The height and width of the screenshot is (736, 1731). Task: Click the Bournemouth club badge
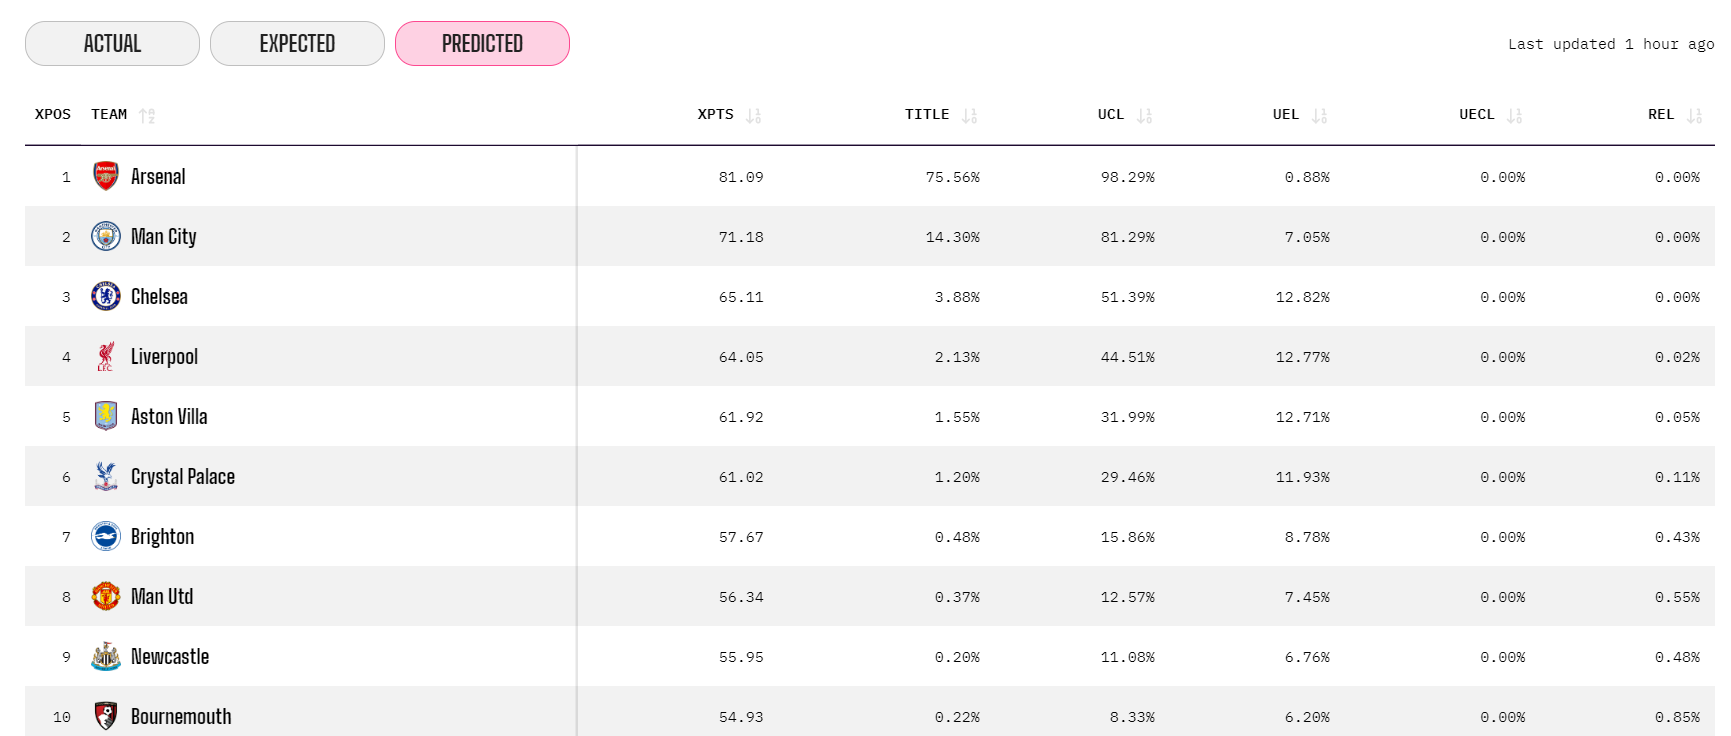[x=106, y=716]
